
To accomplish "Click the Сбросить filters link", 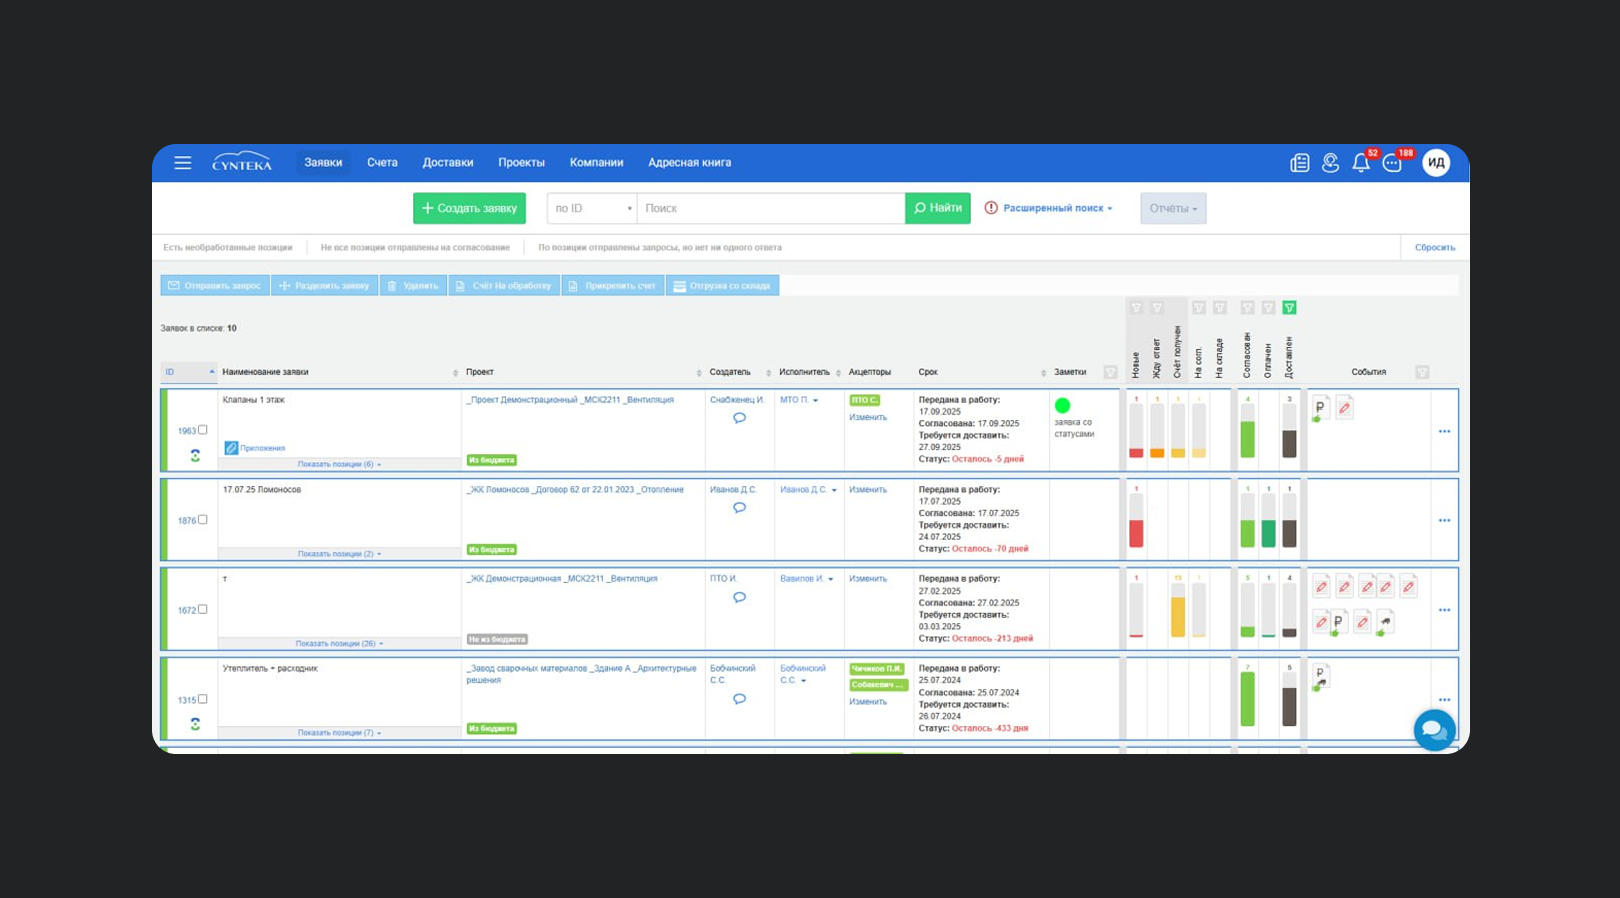I will point(1434,247).
